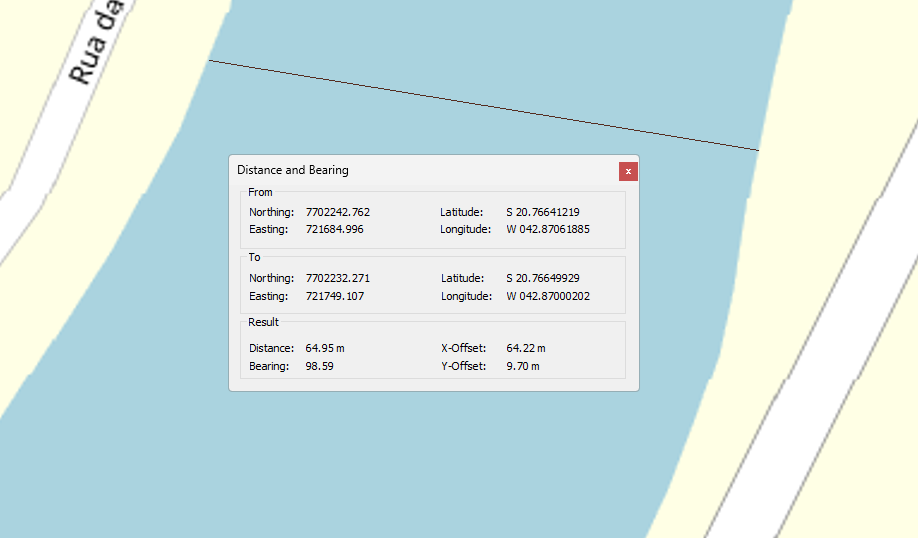Click the From Latitude value S 20.76641219

543,212
